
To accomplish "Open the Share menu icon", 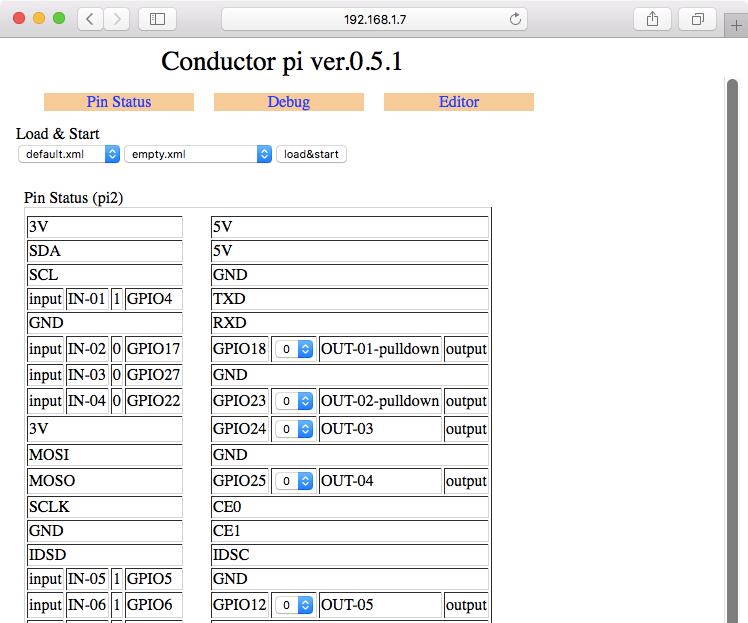I will pos(652,19).
